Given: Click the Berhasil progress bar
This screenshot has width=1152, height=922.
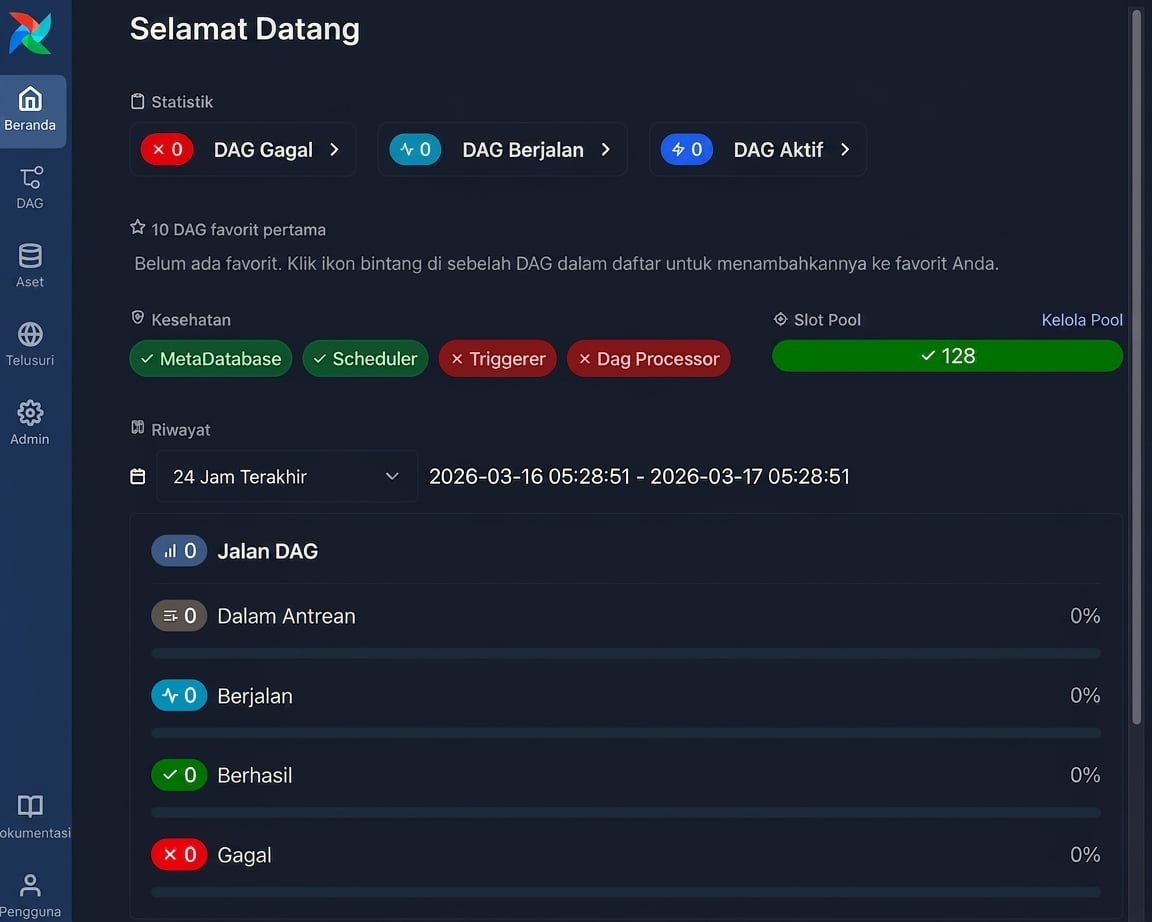Looking at the screenshot, I should (626, 813).
